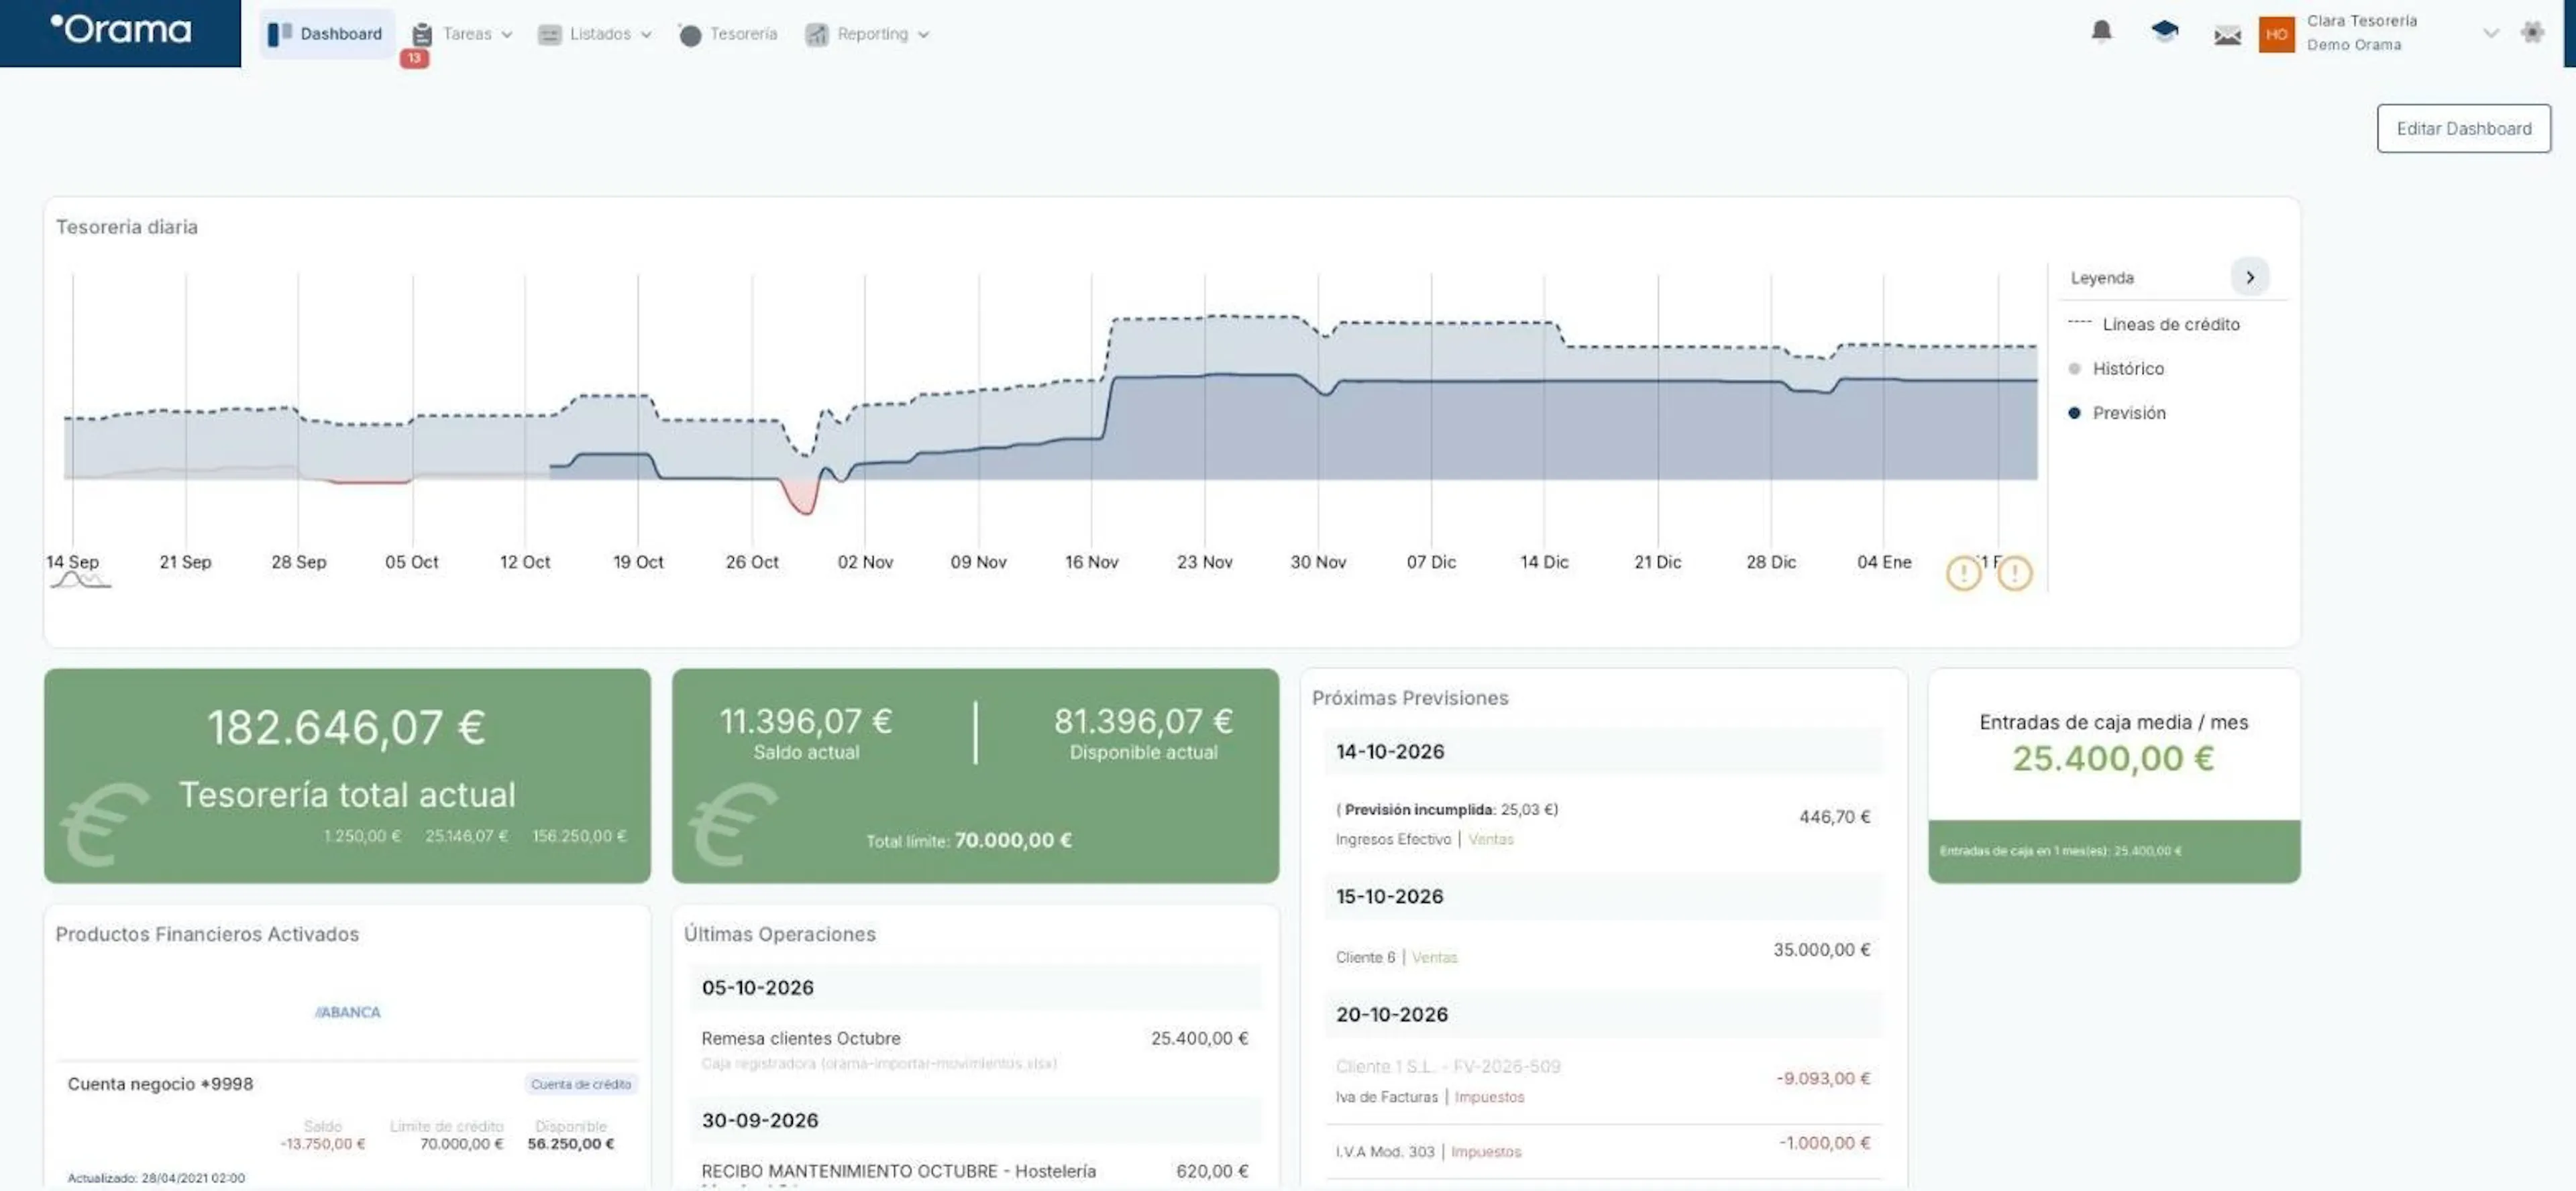
Task: Toggle Histórico legend series
Action: (x=2116, y=368)
